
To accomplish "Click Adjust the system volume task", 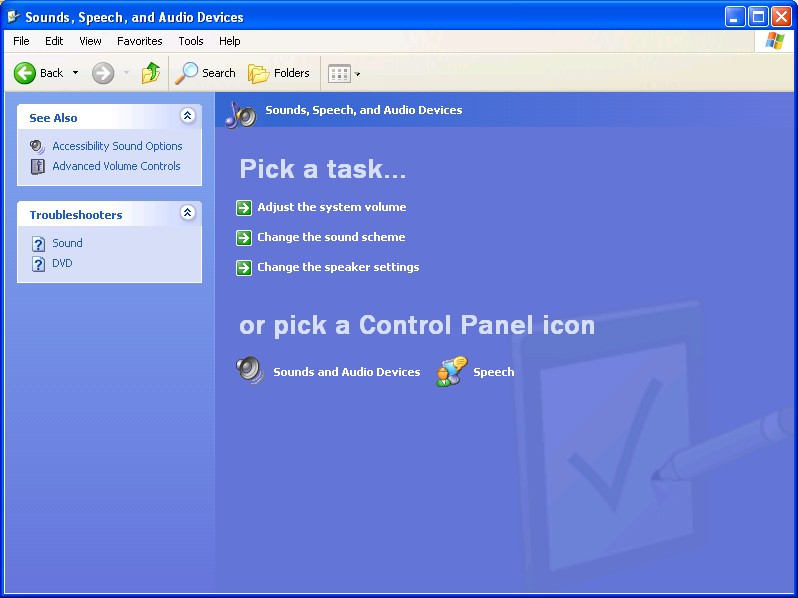I will [332, 207].
